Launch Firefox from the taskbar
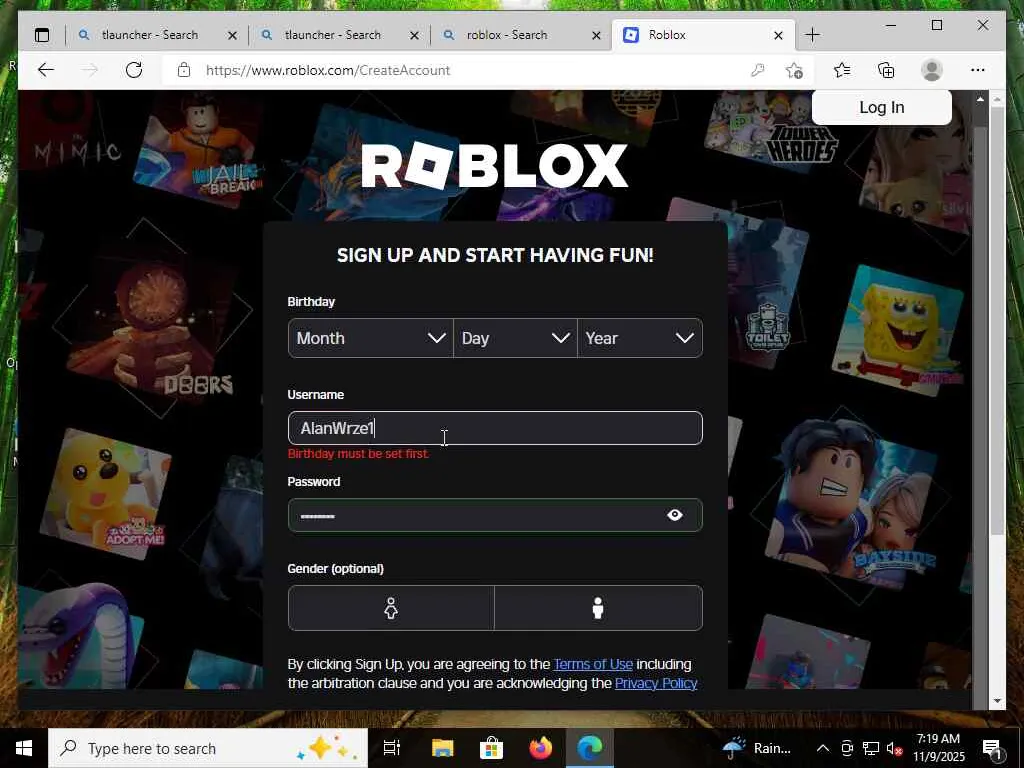Screen dimensions: 1024x768 coord(540,748)
